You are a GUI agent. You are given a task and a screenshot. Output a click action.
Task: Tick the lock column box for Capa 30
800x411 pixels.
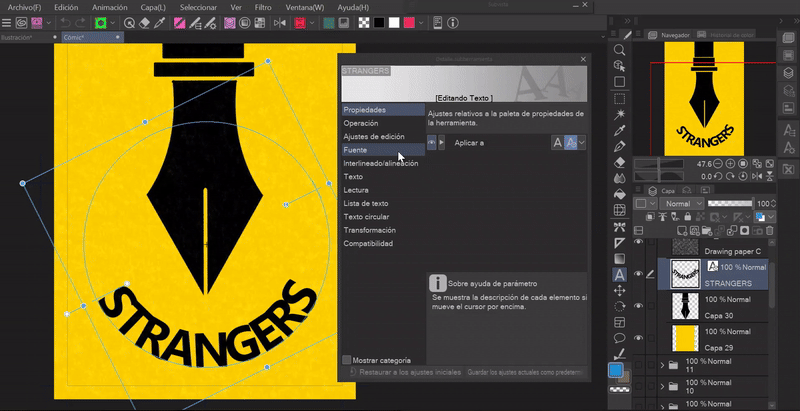point(651,305)
